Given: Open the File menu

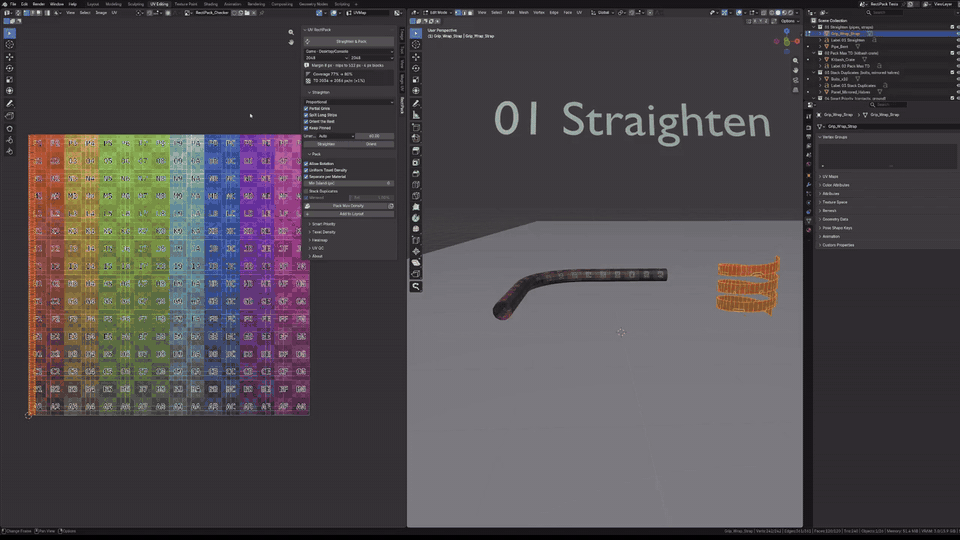Looking at the screenshot, I should click(x=13, y=4).
